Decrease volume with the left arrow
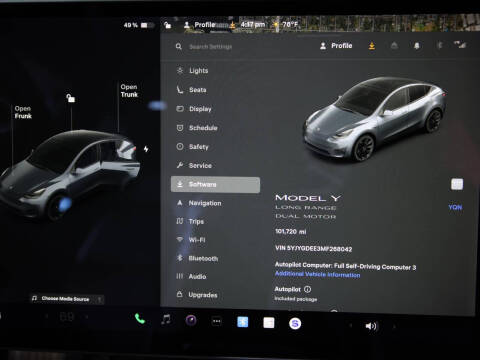The width and height of the screenshot is (480, 360). click(x=350, y=325)
